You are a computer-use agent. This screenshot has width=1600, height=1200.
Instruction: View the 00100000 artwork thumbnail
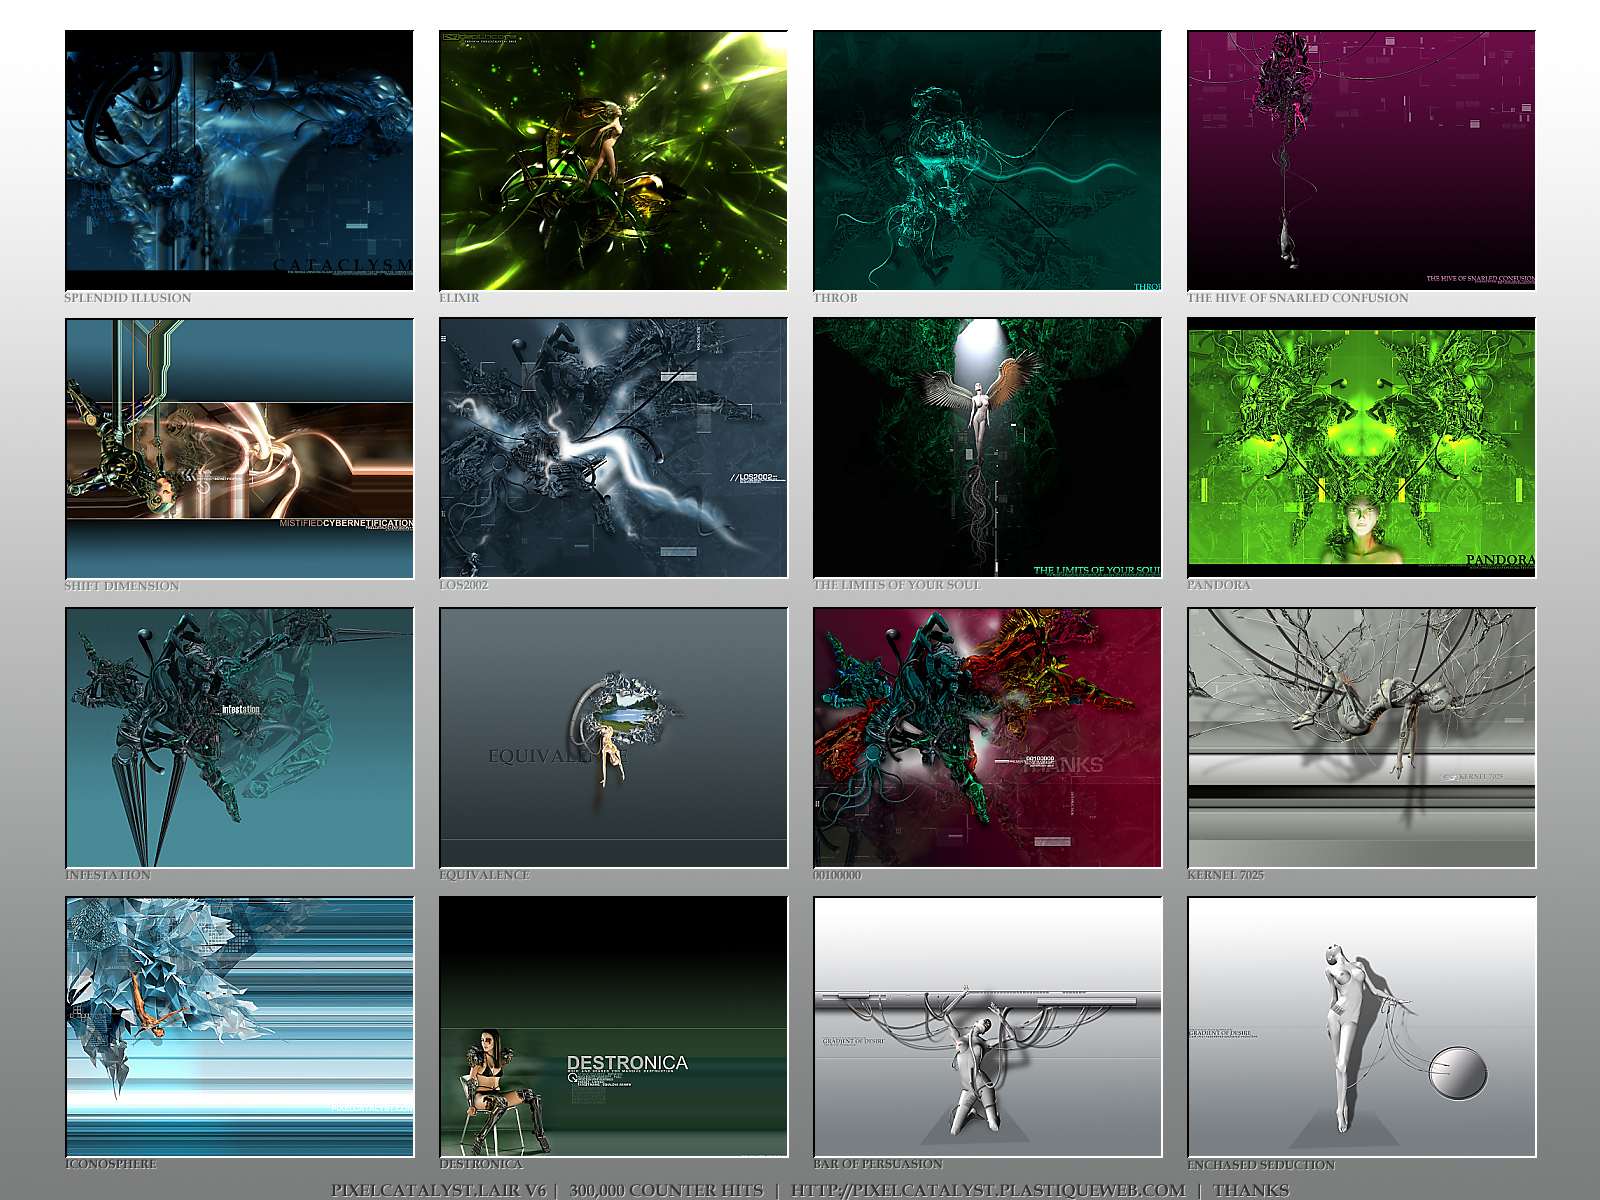pos(987,737)
